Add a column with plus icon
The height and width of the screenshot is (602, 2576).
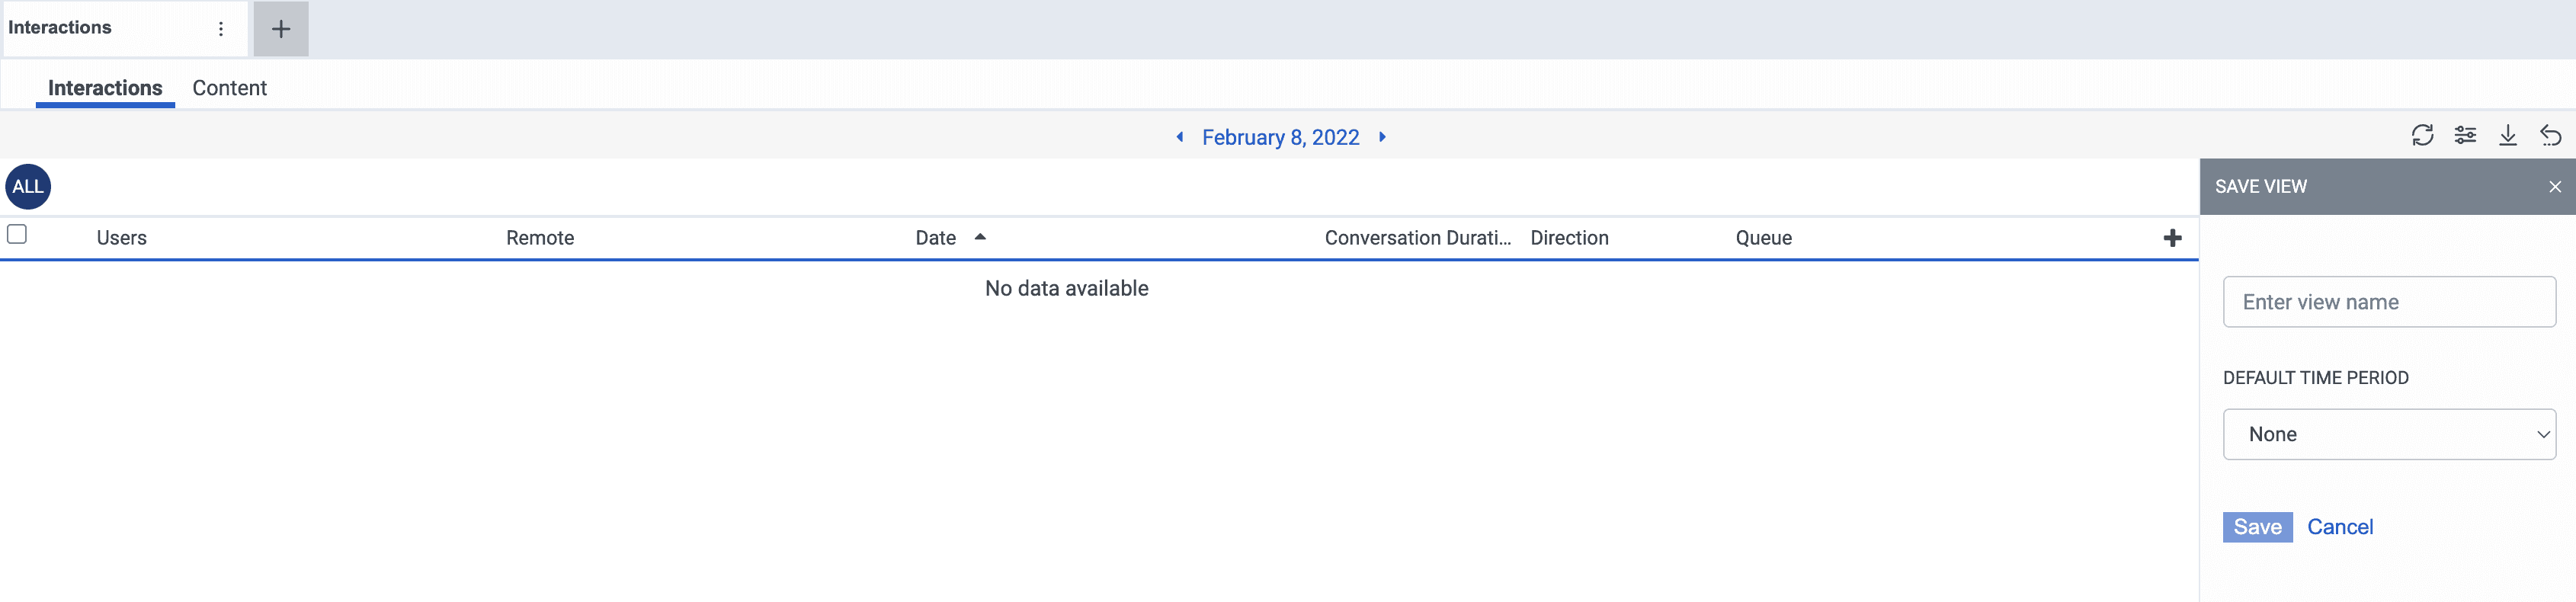point(2172,238)
